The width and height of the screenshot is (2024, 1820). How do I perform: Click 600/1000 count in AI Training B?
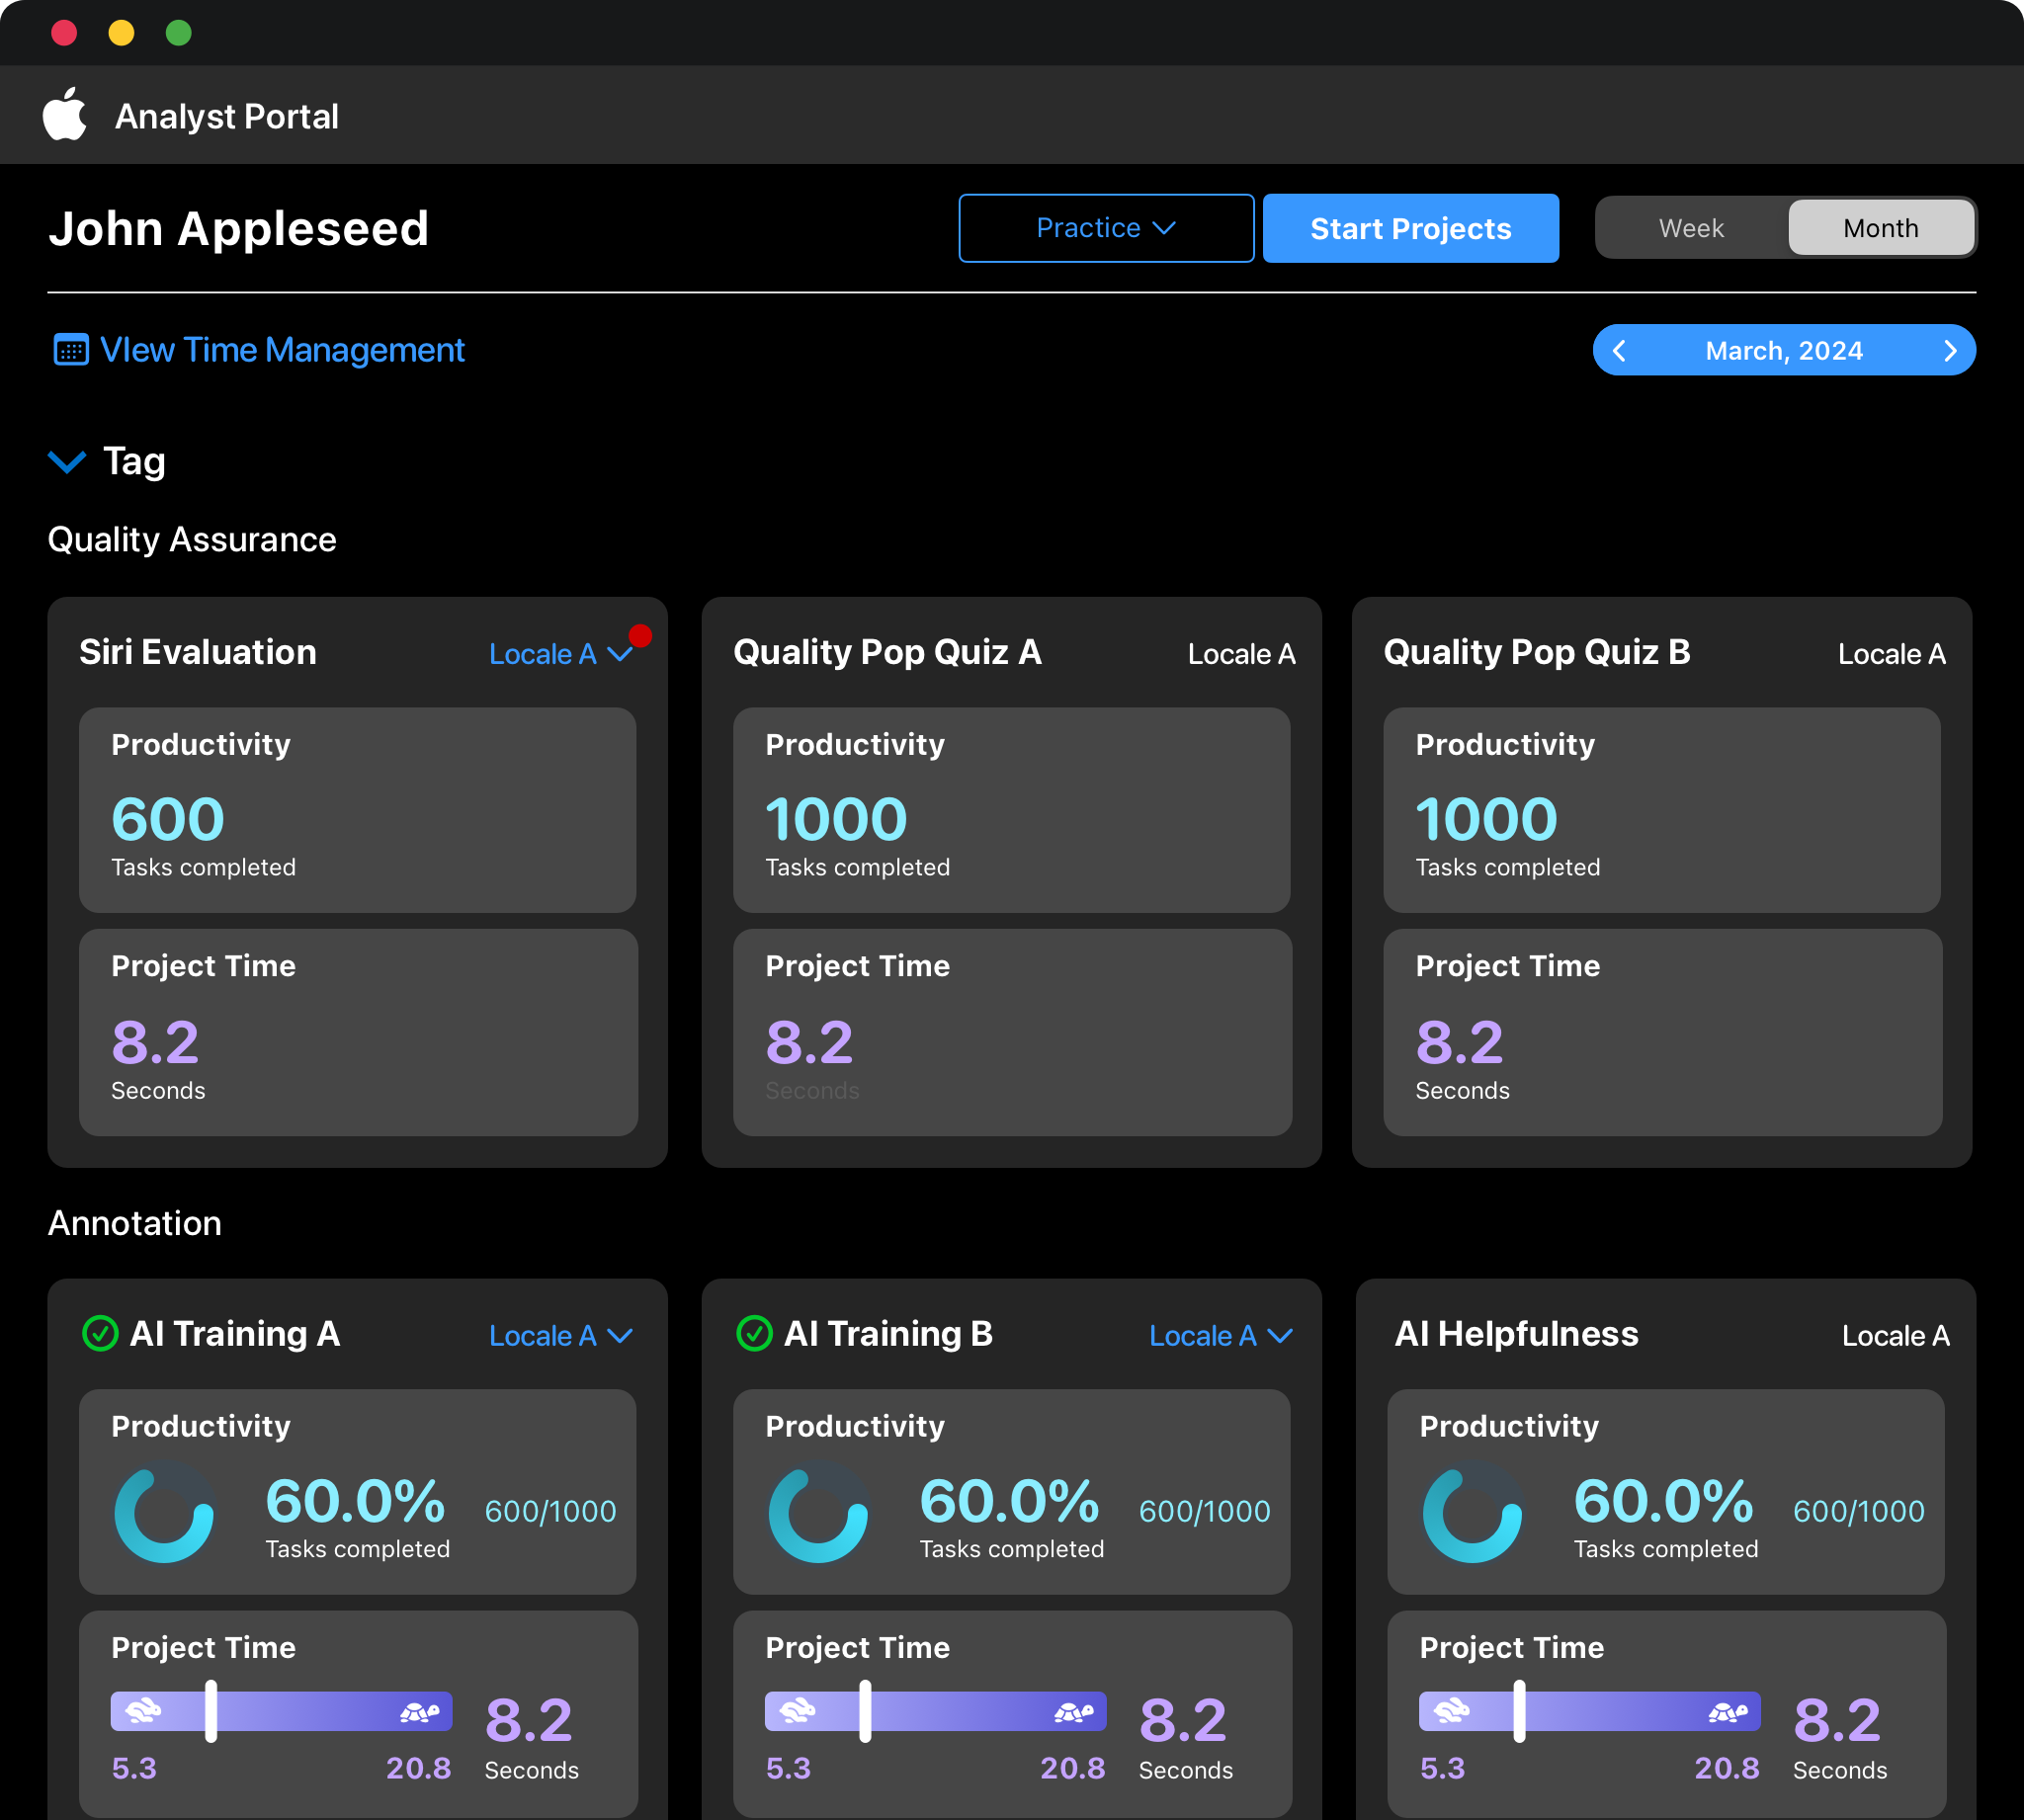pos(1204,1511)
